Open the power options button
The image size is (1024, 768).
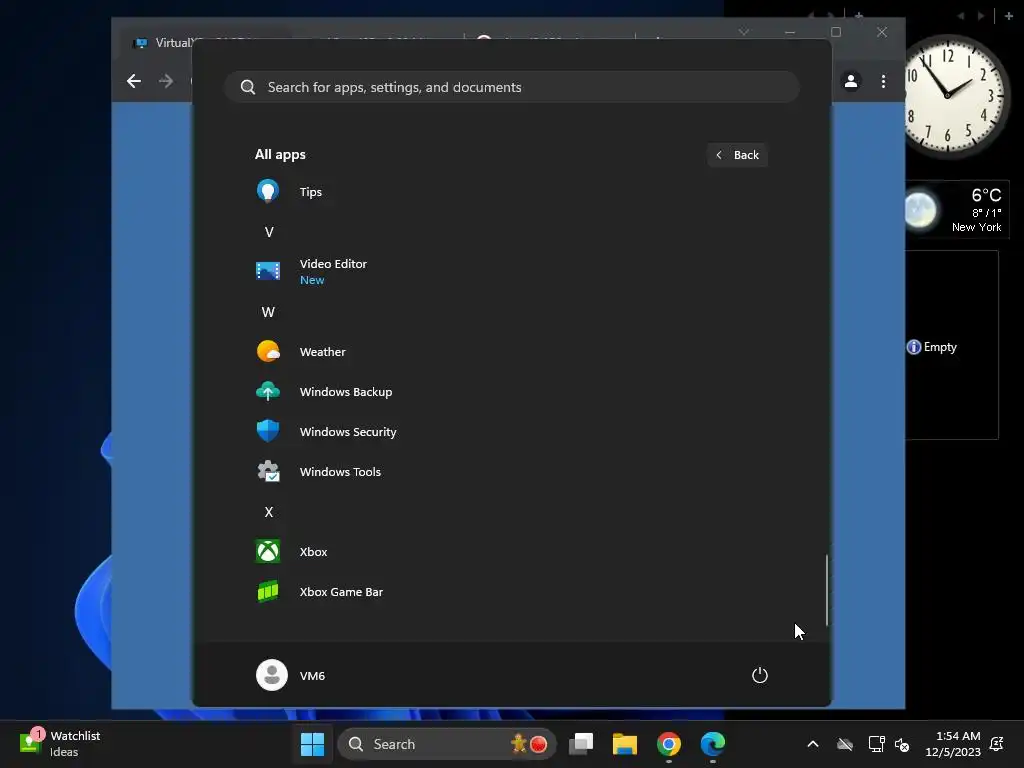click(760, 675)
